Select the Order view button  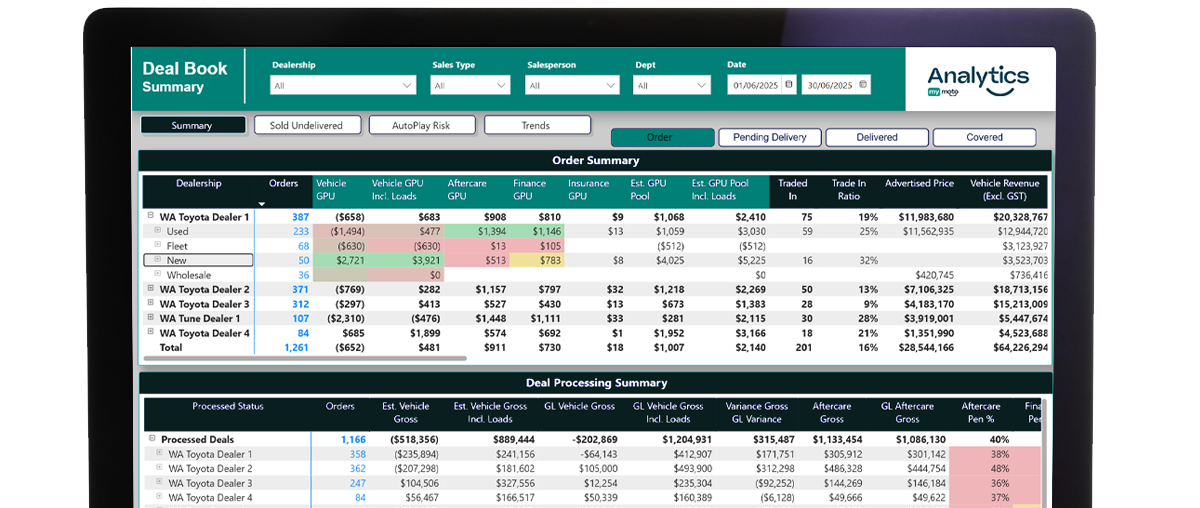pyautogui.click(x=661, y=137)
